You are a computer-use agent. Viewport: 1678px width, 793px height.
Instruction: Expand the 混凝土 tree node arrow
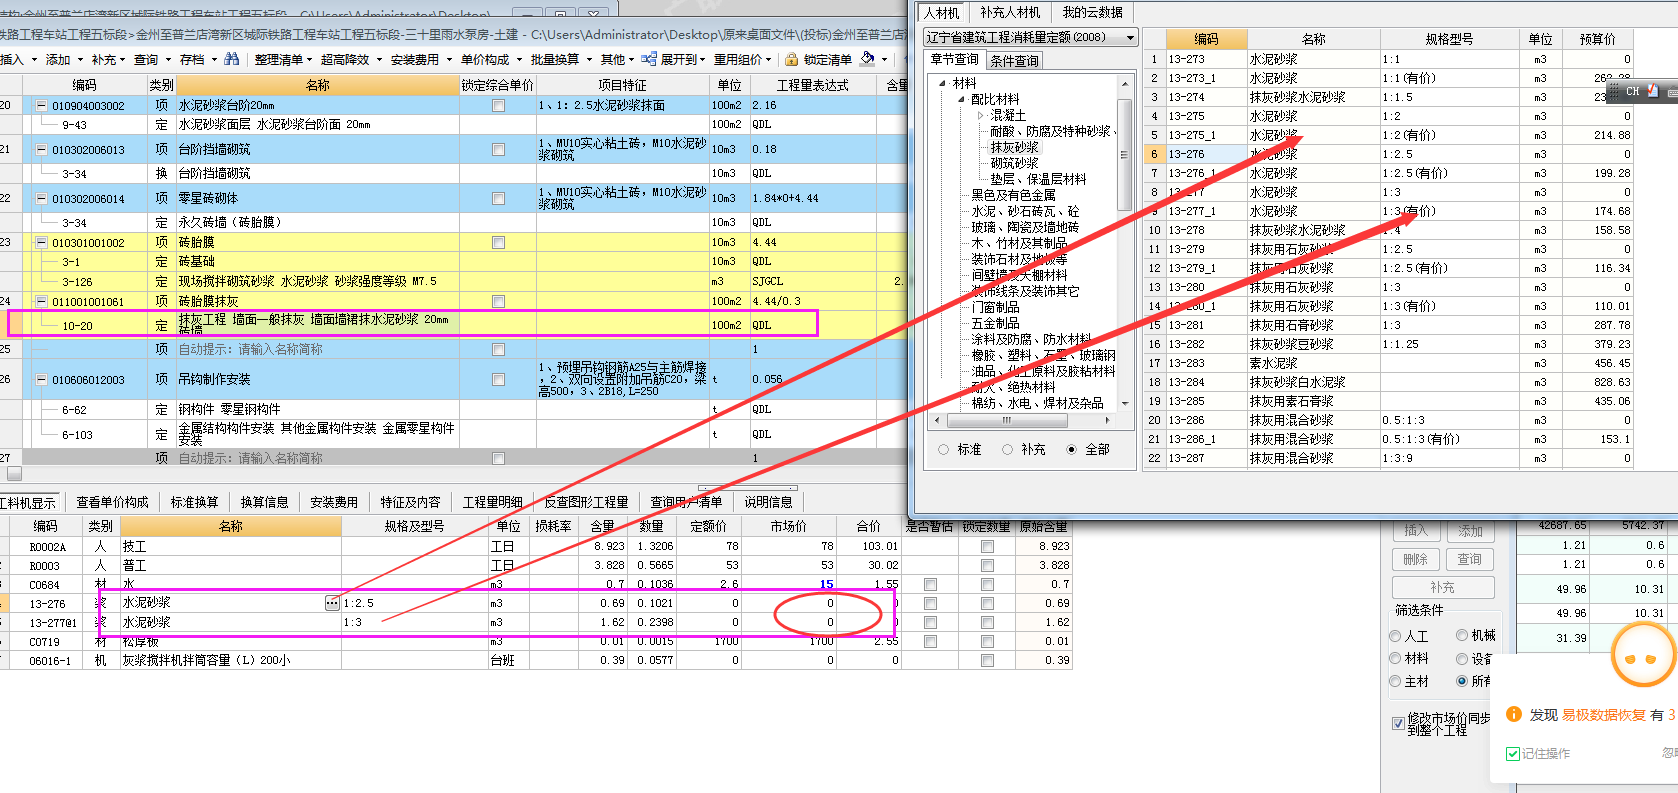click(980, 115)
